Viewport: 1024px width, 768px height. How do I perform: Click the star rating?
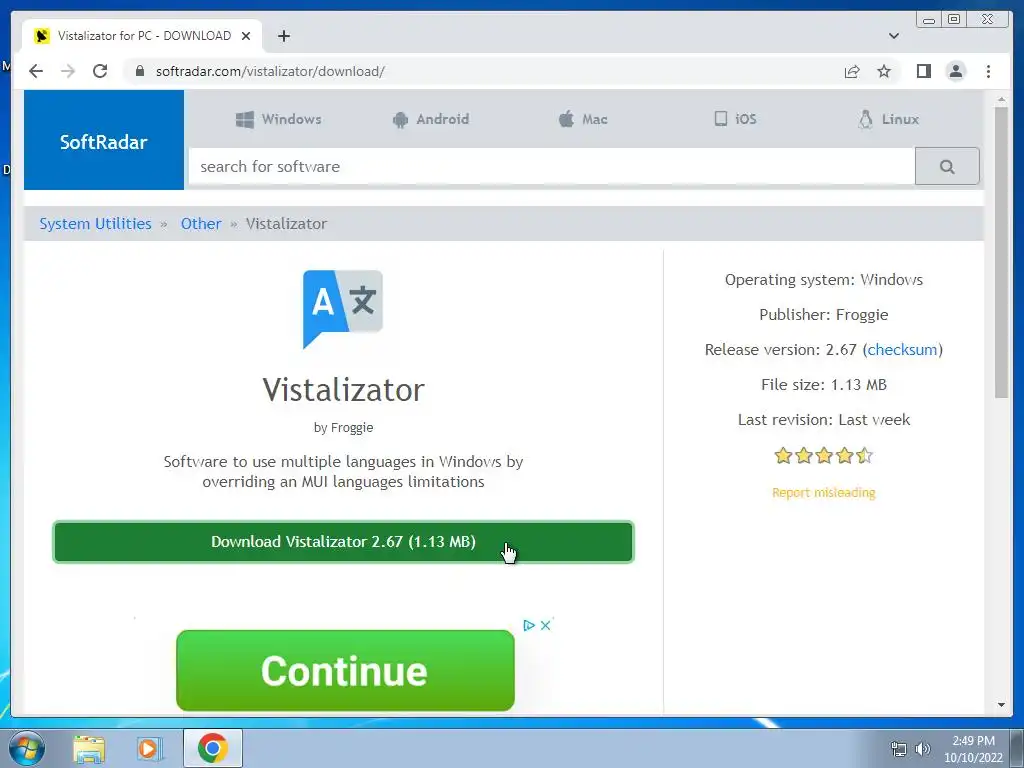point(824,455)
